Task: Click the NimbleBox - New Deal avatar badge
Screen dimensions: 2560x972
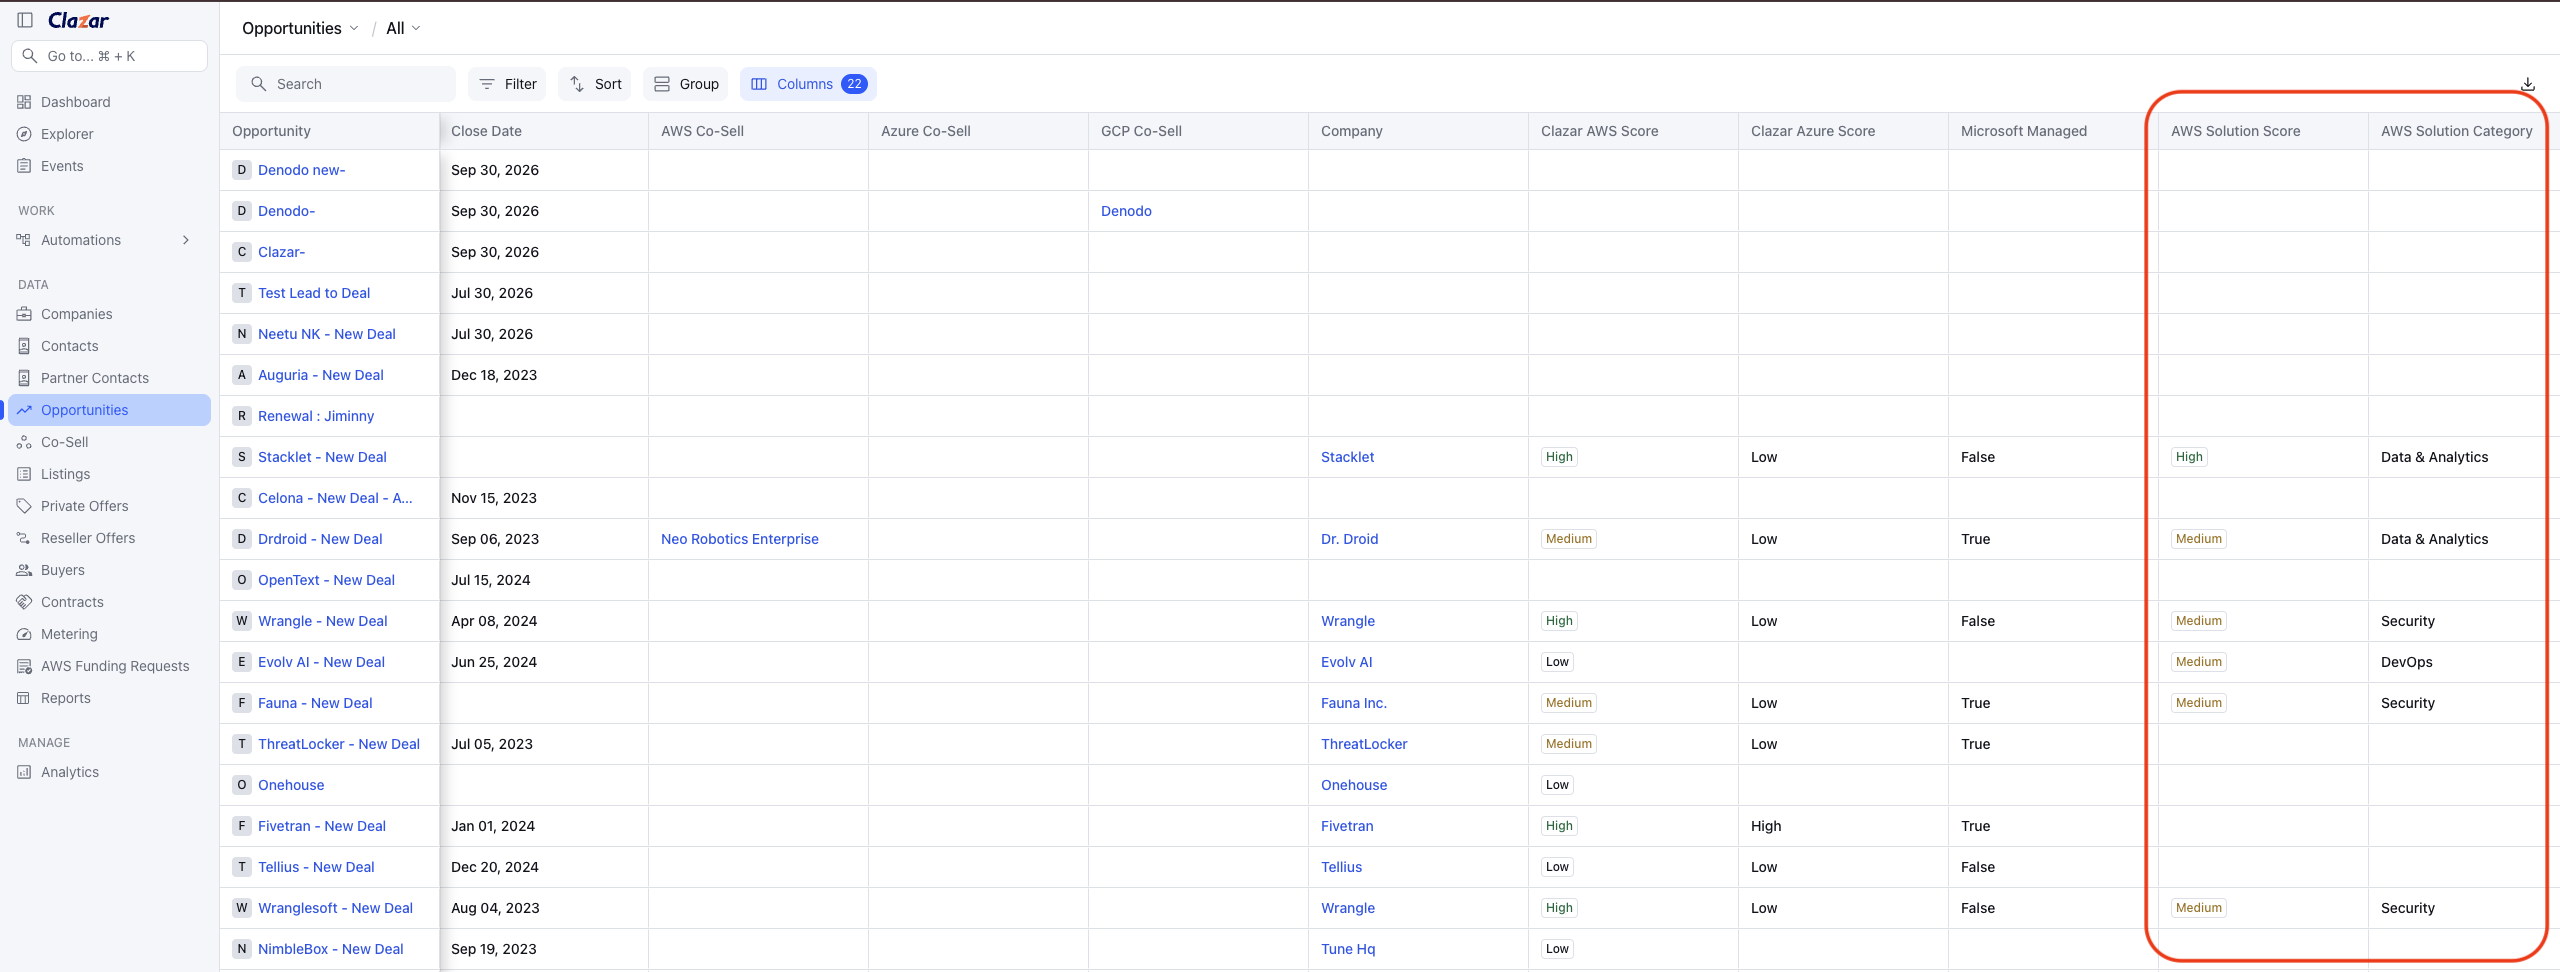Action: [x=241, y=949]
